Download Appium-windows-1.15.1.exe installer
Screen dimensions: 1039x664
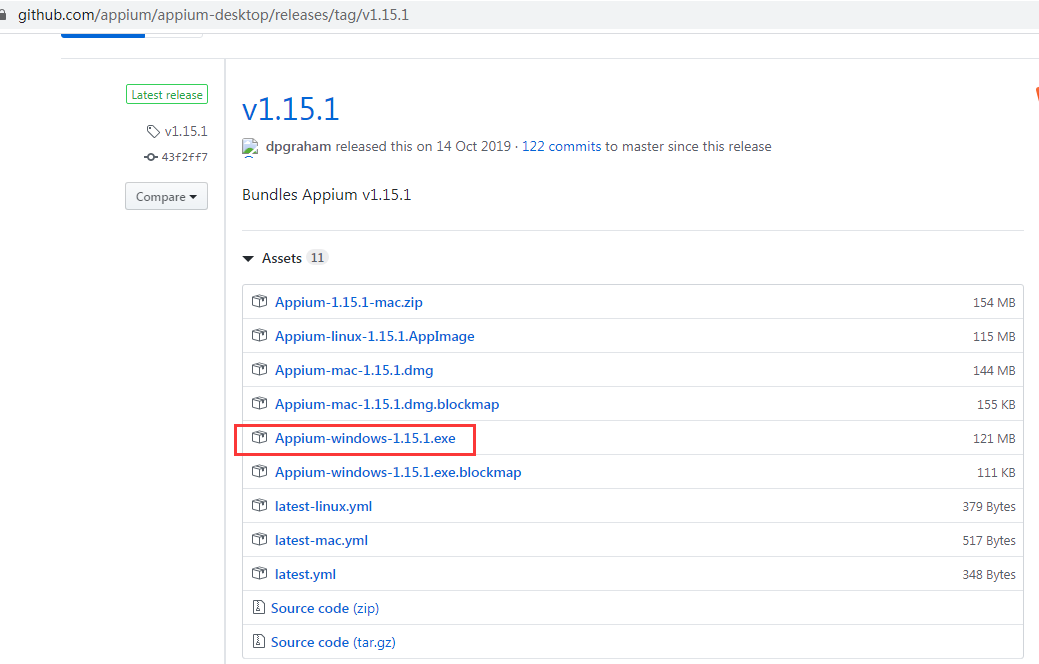pyautogui.click(x=365, y=438)
